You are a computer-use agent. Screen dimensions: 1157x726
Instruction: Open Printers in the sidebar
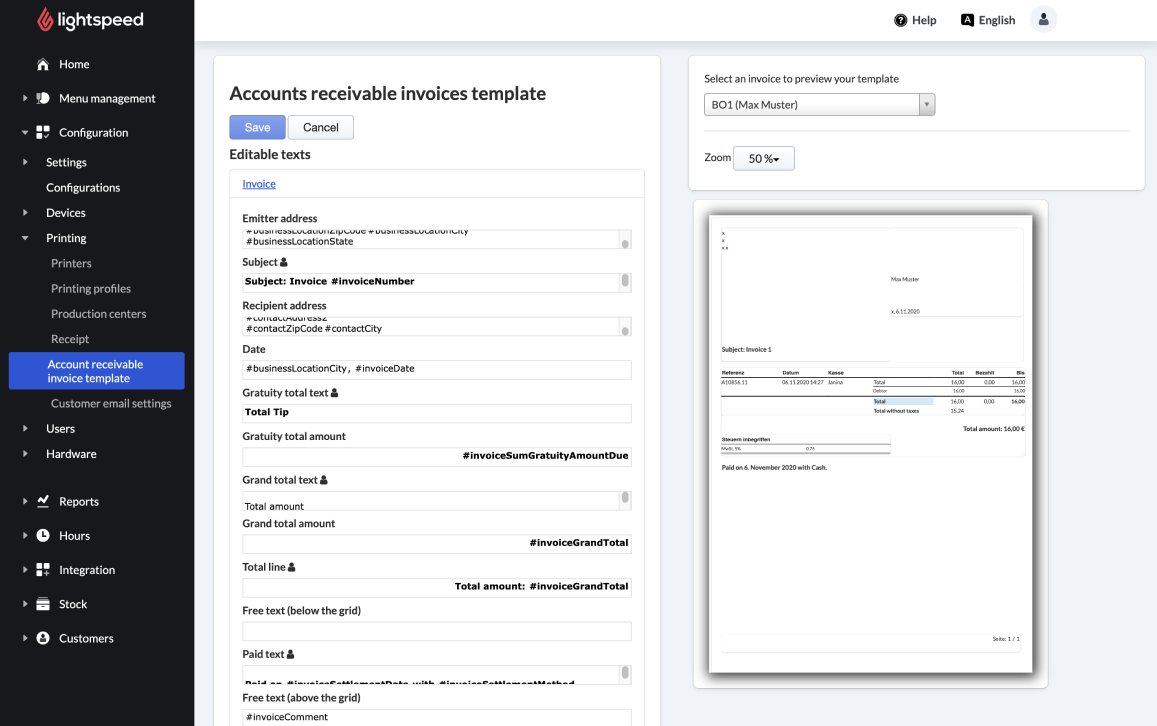point(71,263)
